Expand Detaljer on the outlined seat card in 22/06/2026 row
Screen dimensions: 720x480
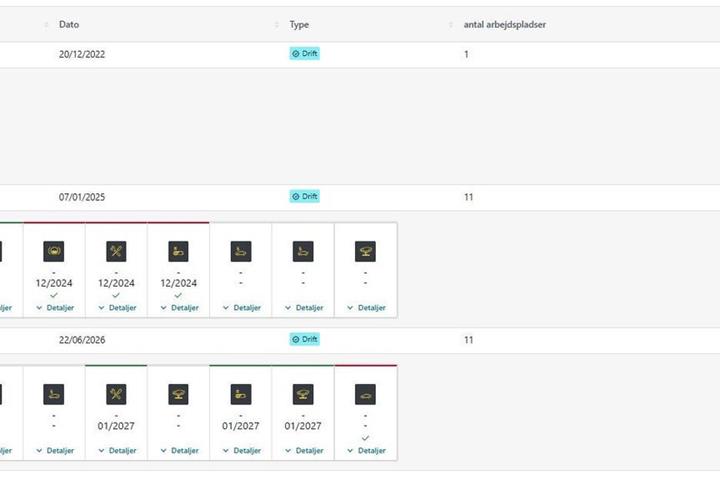pyautogui.click(x=55, y=451)
